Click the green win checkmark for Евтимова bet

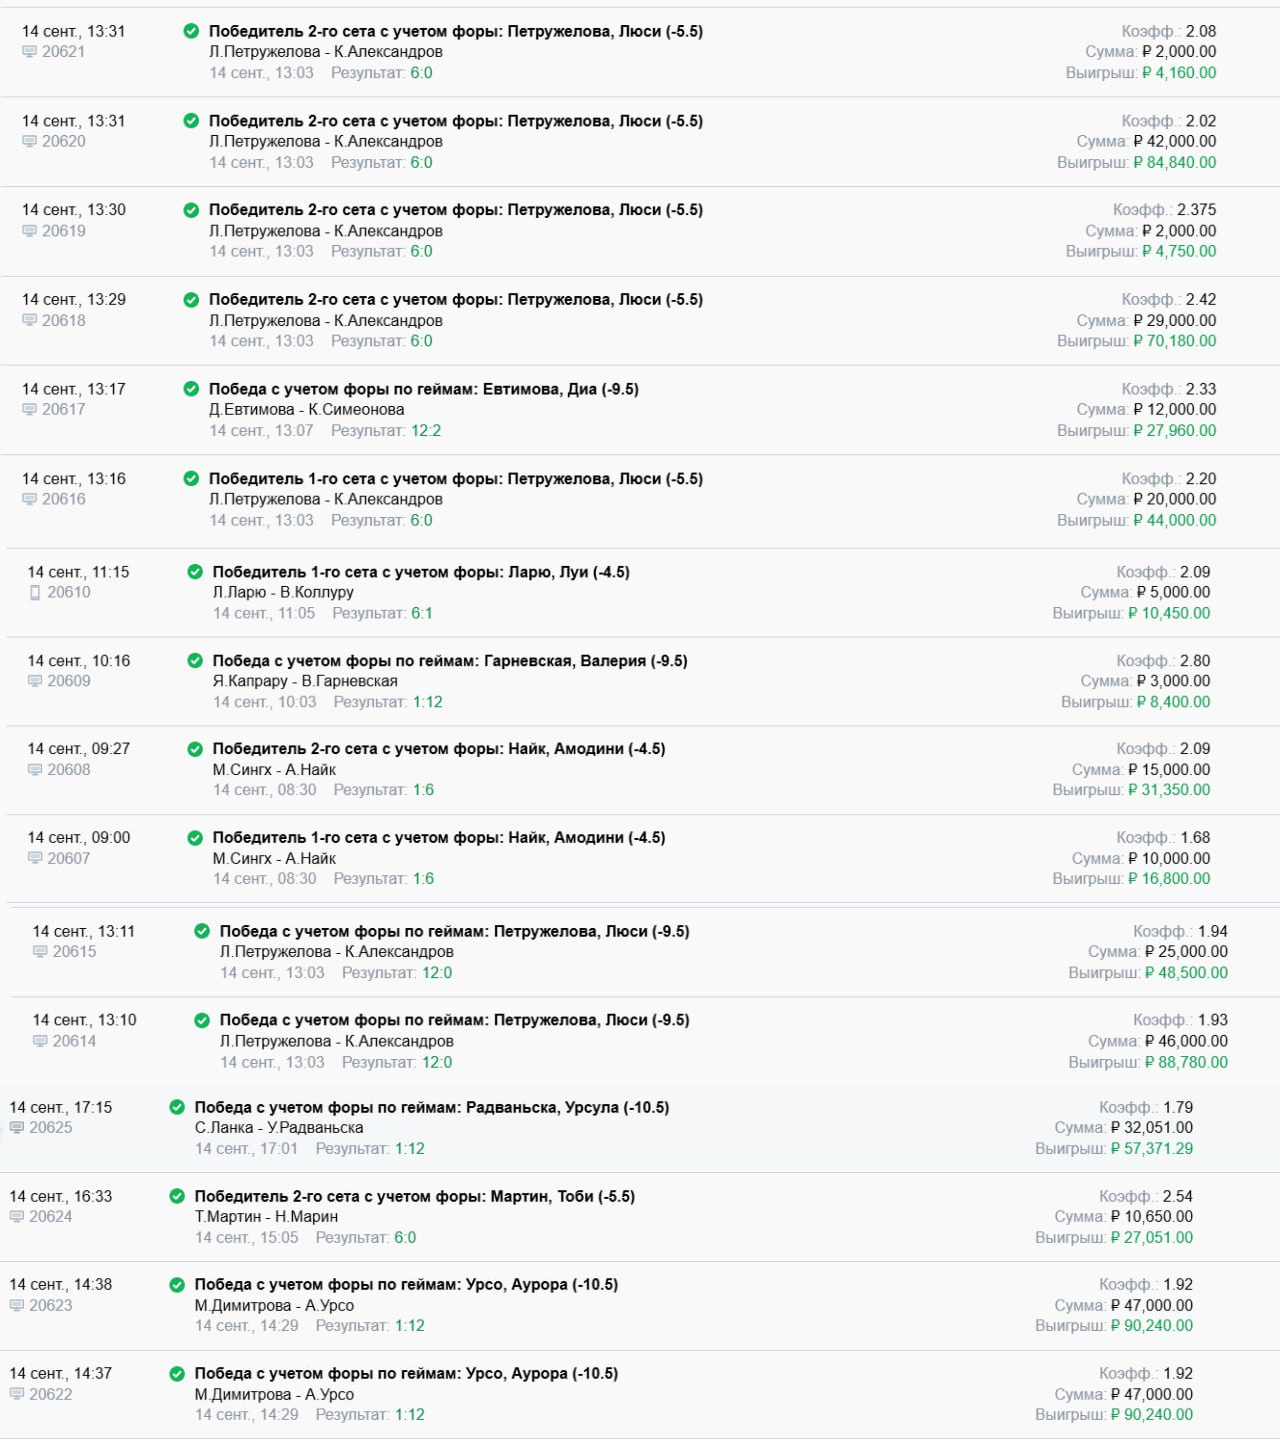(191, 389)
